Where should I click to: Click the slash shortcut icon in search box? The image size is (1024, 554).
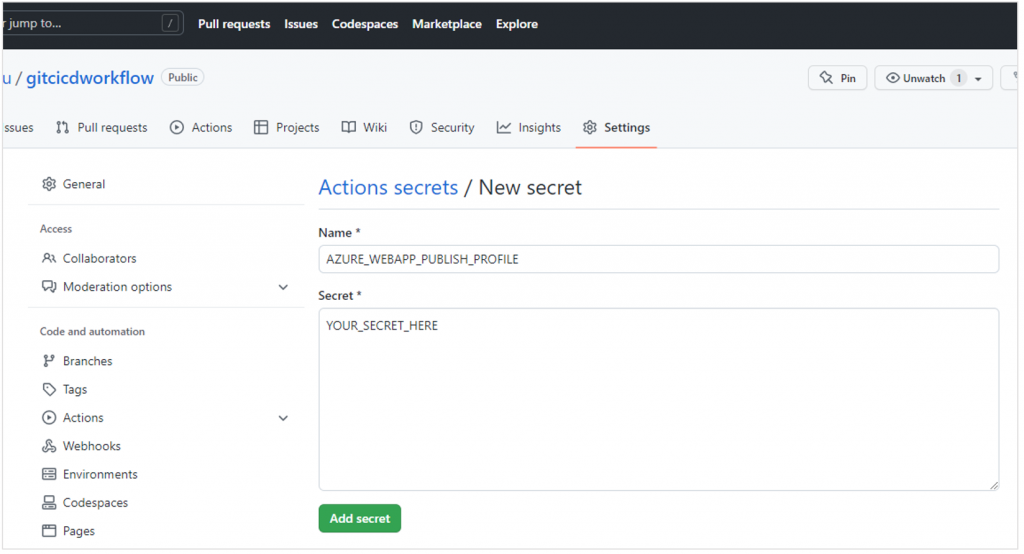[x=170, y=24]
